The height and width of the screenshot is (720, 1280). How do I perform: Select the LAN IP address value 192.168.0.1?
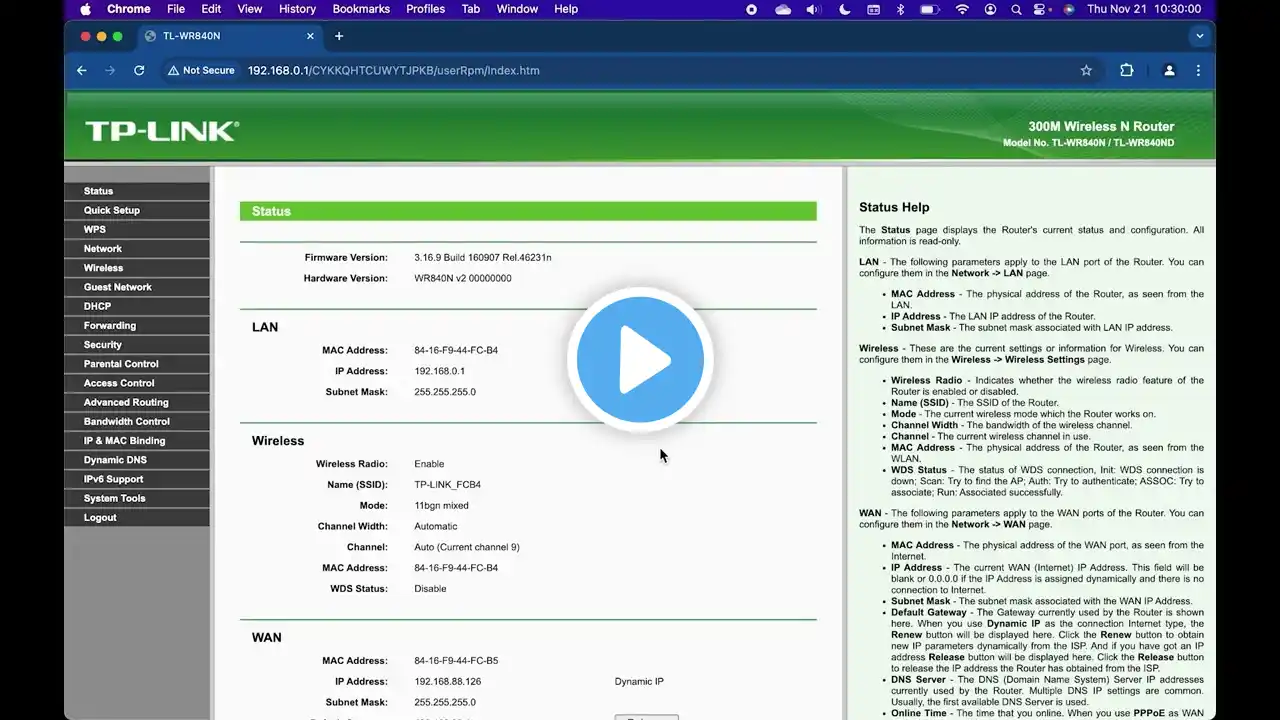[440, 371]
